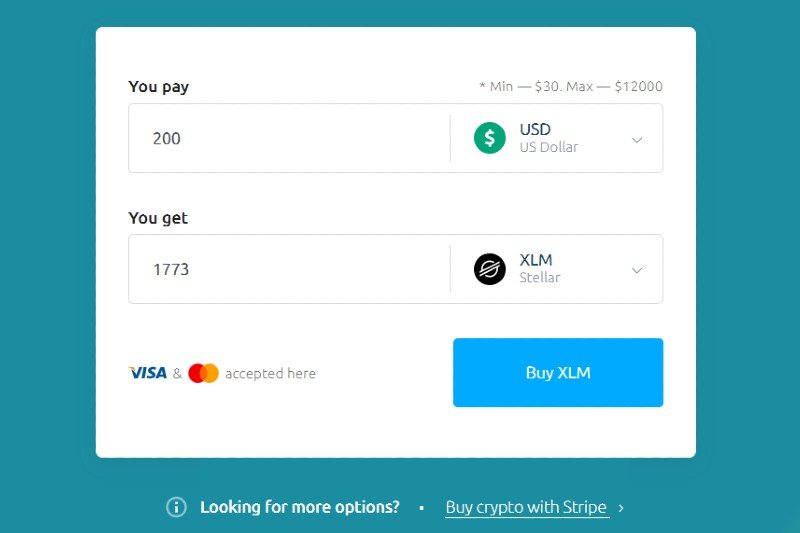This screenshot has width=800, height=533.
Task: Click the 'US Dollar' currency name
Action: pos(548,148)
